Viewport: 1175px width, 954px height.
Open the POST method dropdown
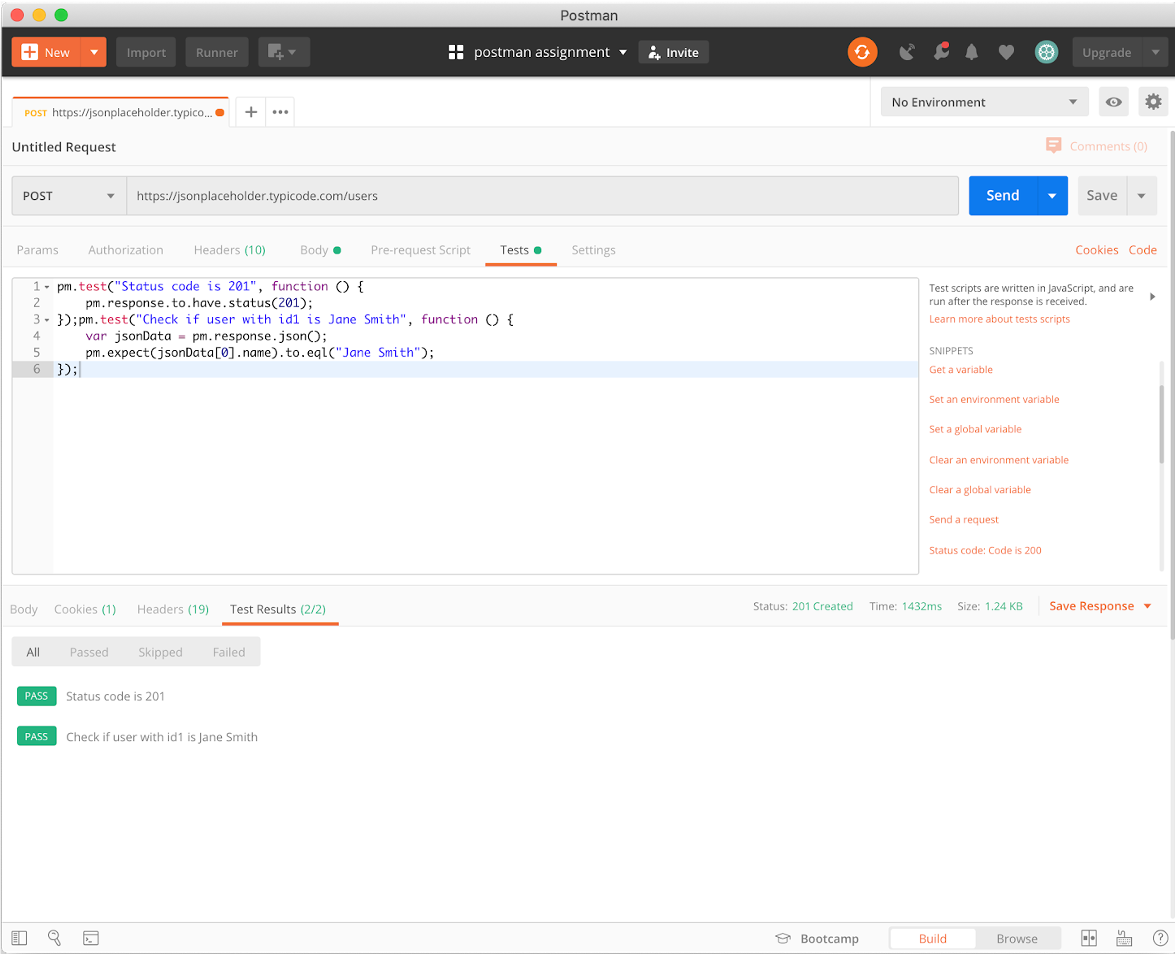[x=68, y=196]
